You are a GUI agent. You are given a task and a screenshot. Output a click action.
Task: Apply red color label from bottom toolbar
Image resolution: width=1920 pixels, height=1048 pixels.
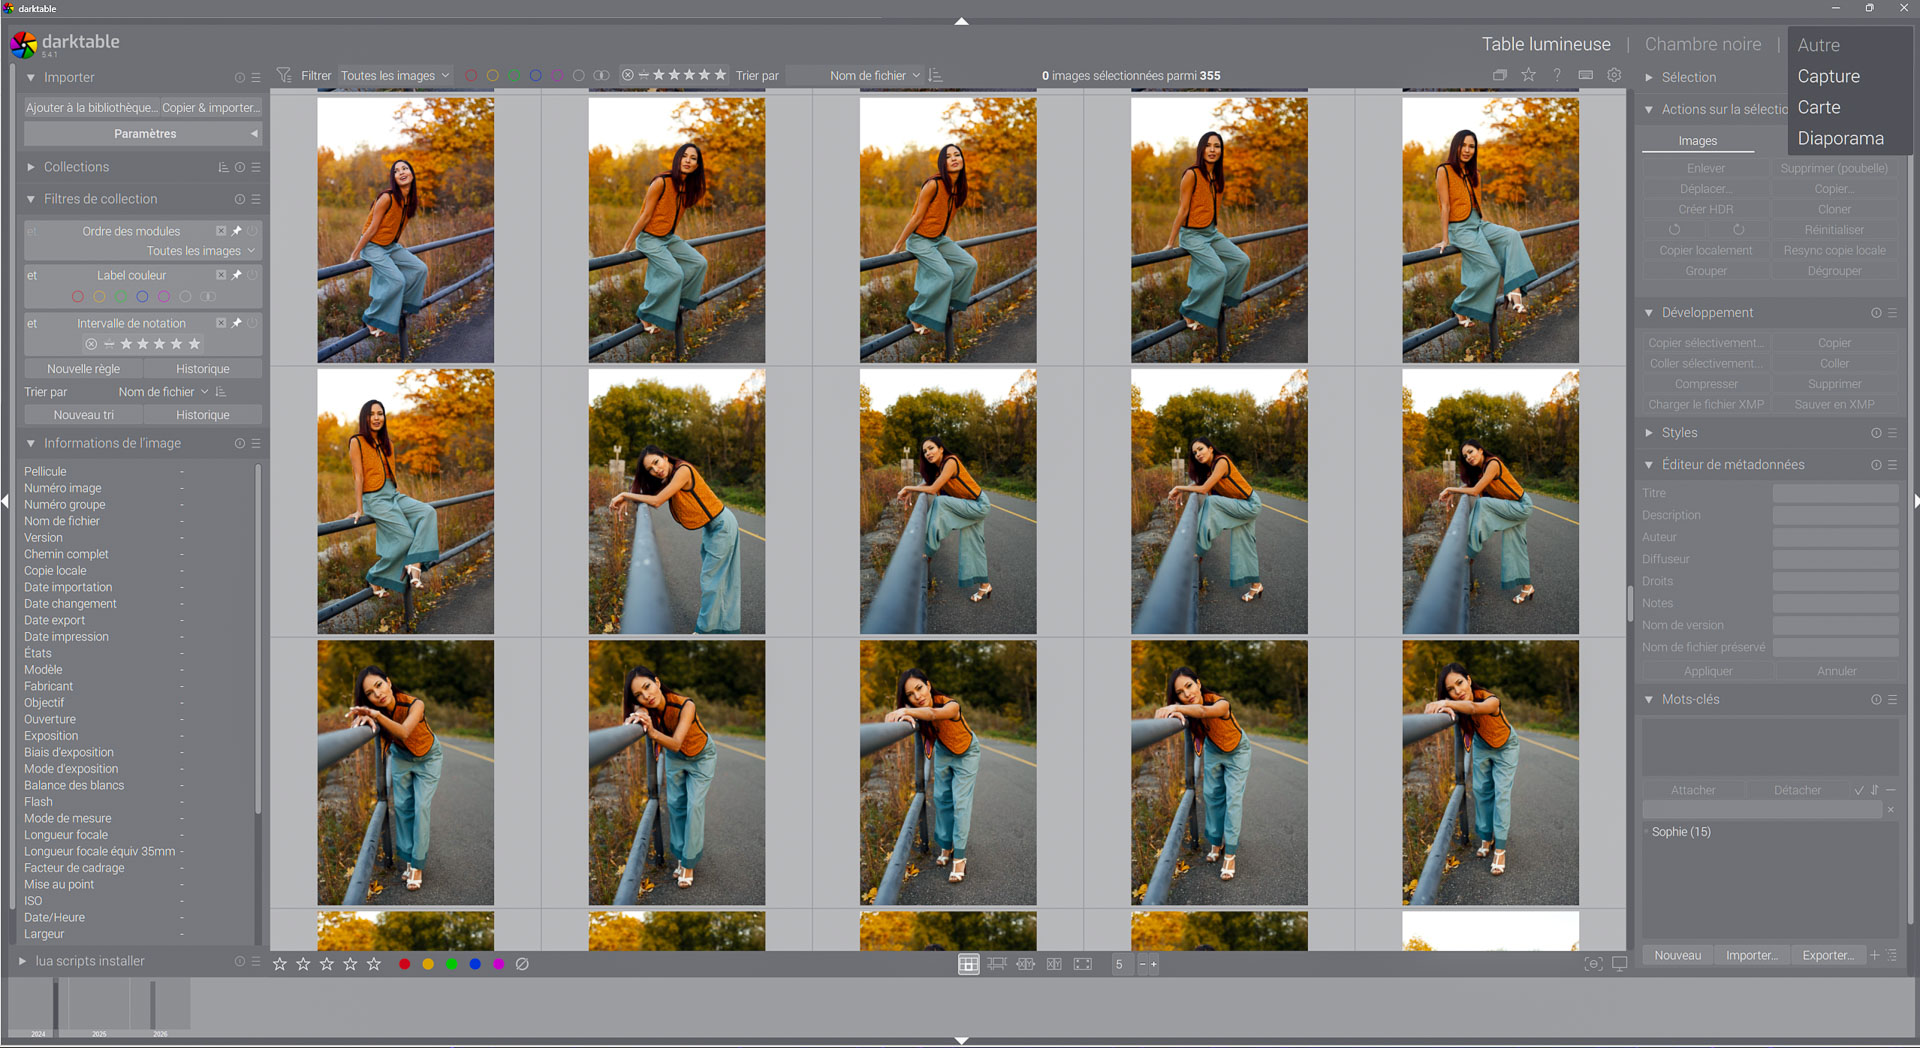(x=404, y=964)
